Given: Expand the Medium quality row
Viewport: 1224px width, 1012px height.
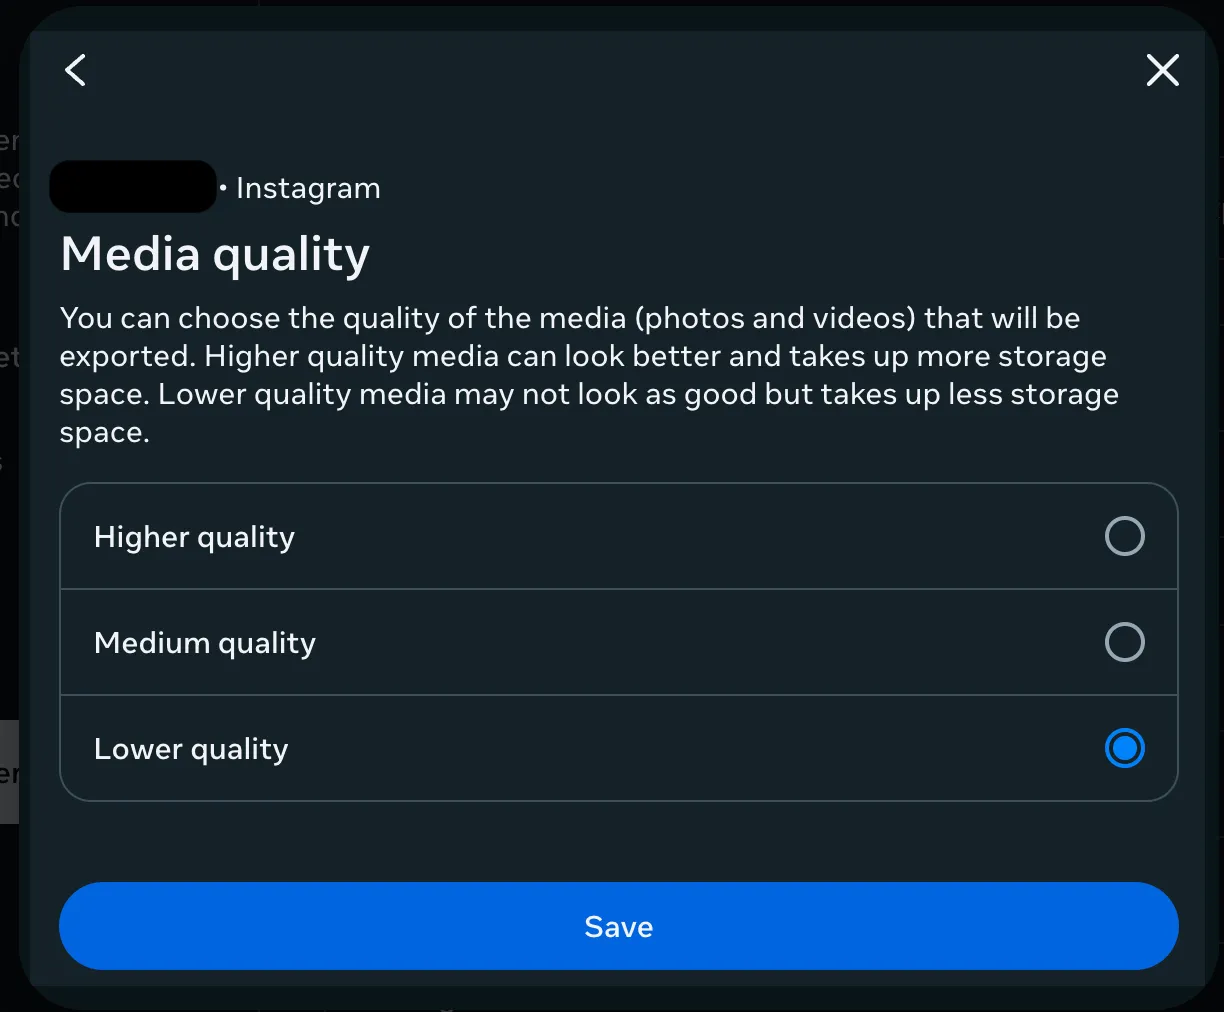Looking at the screenshot, I should coord(618,642).
